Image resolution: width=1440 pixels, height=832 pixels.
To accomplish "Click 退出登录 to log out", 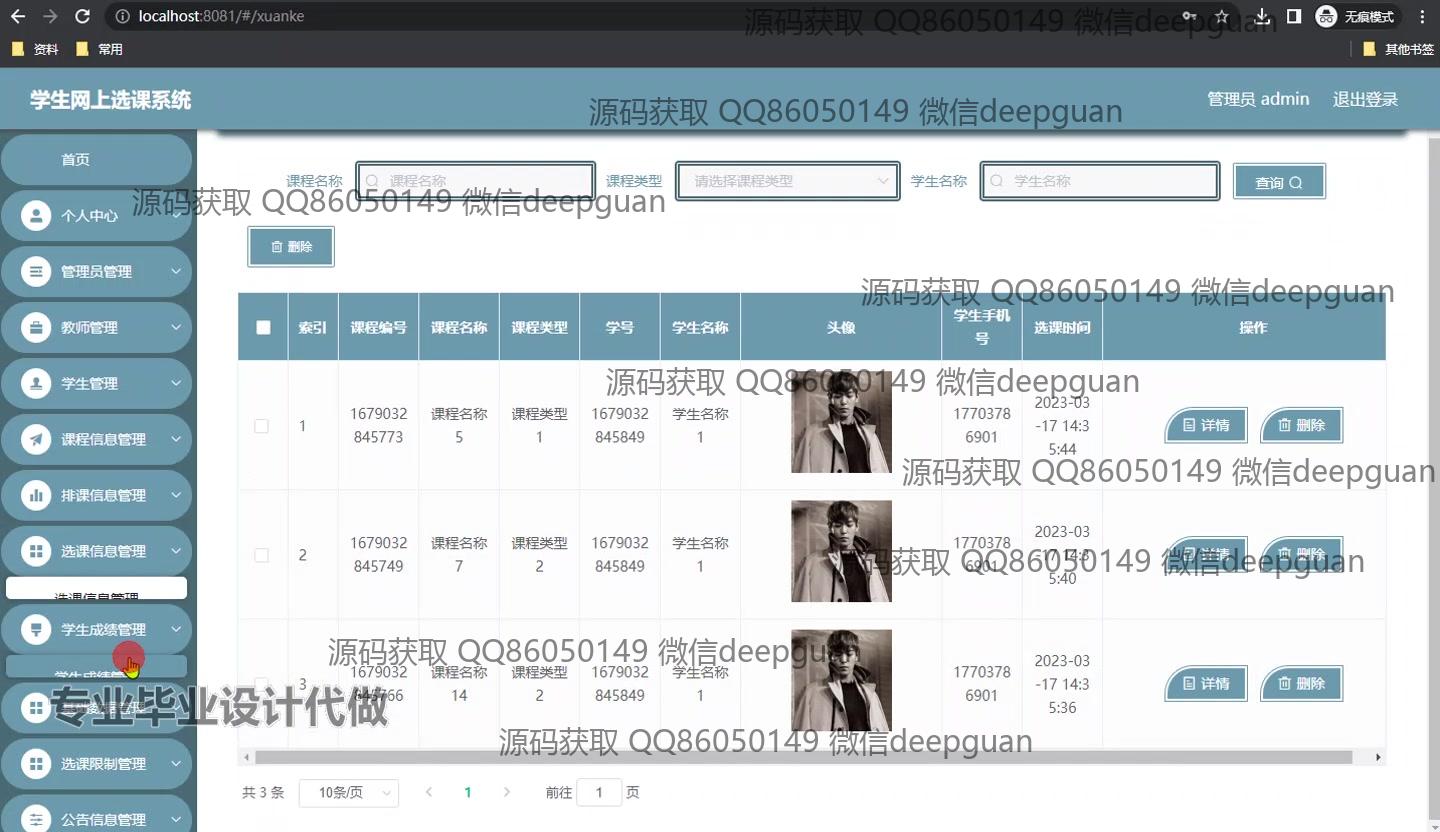I will [x=1365, y=99].
